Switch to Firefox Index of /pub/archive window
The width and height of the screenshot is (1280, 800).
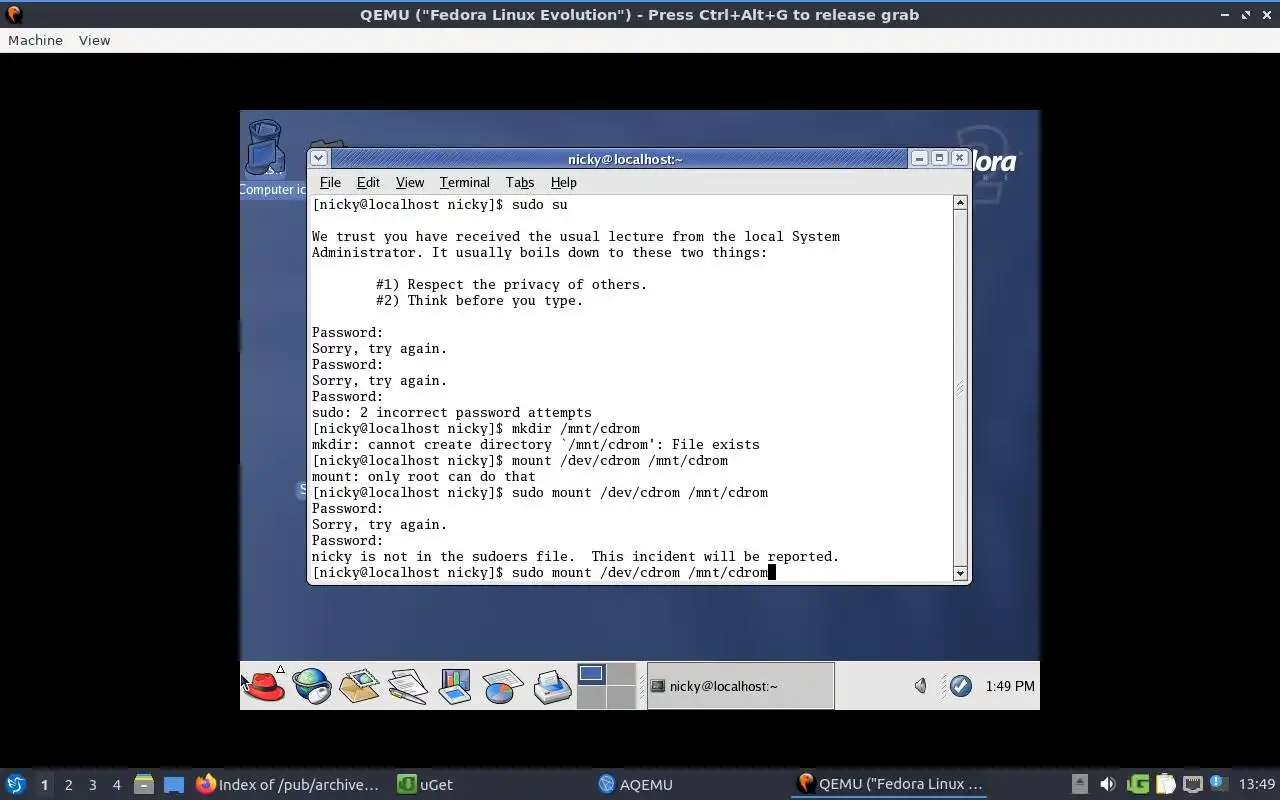(288, 785)
